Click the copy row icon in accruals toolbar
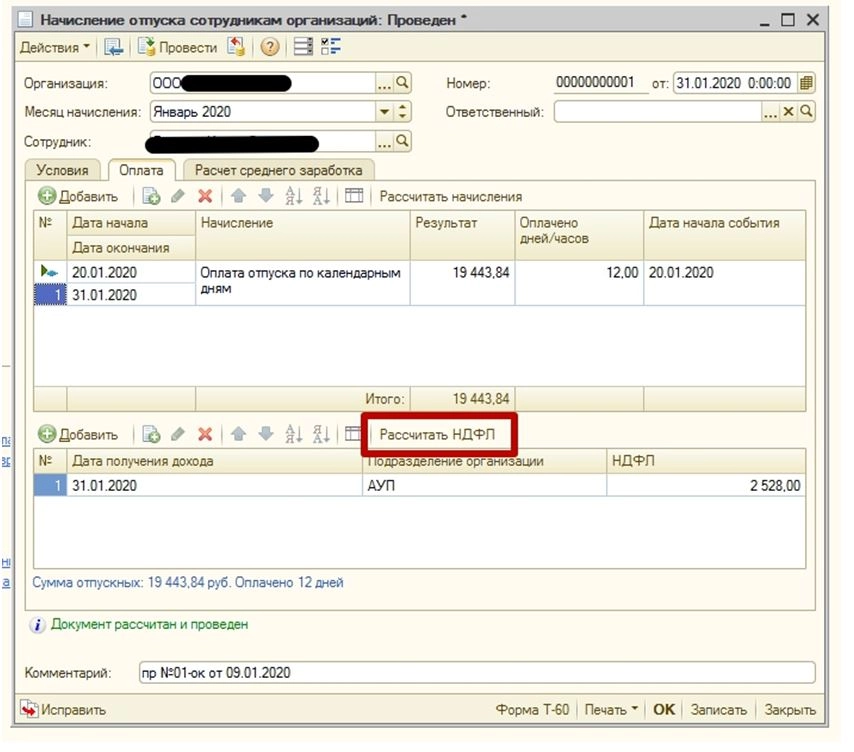 coord(151,196)
